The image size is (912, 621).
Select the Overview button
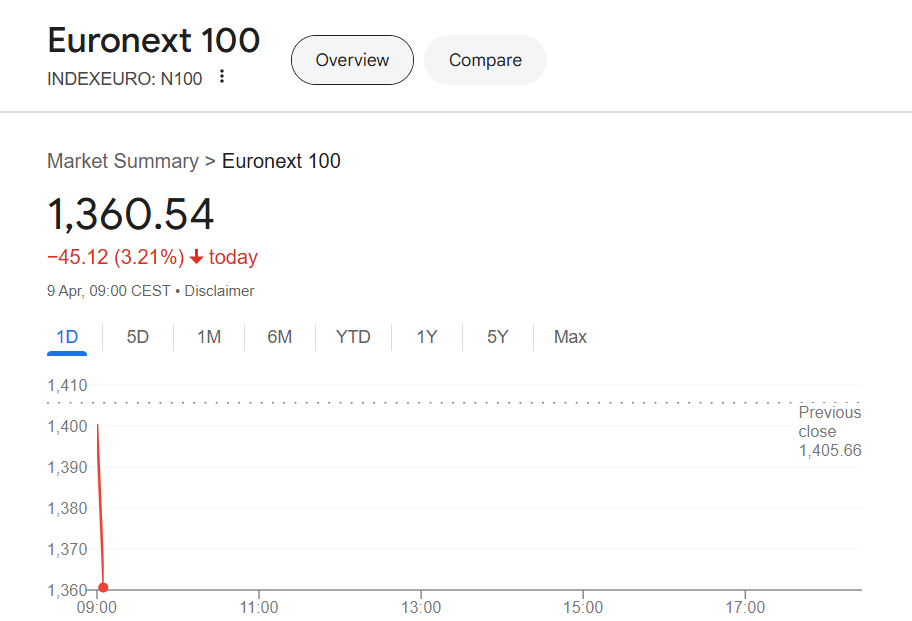(x=352, y=60)
